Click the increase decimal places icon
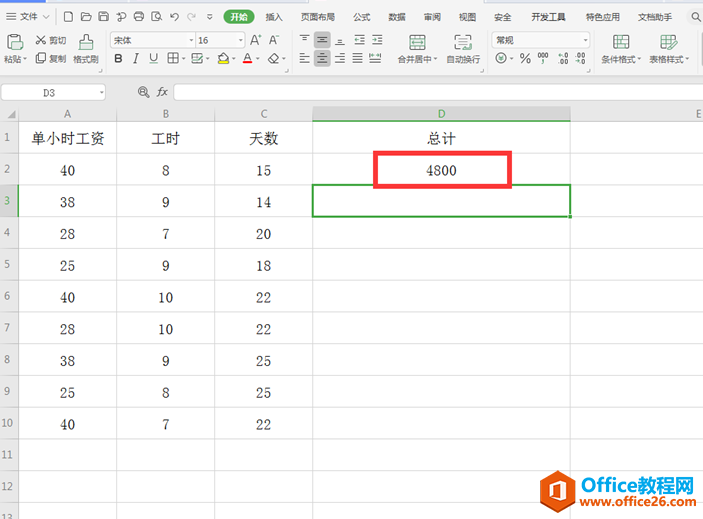Screen dimensions: 703x519 (x=563, y=58)
